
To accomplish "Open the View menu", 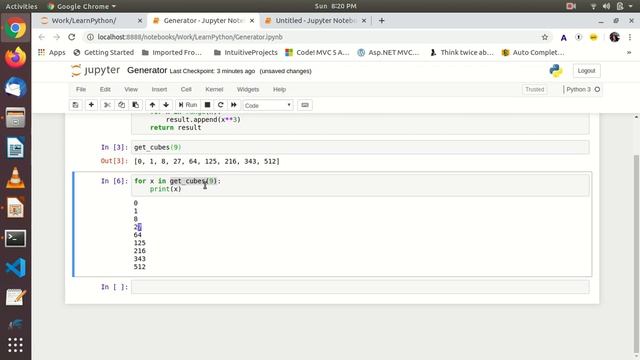I will pos(131,89).
